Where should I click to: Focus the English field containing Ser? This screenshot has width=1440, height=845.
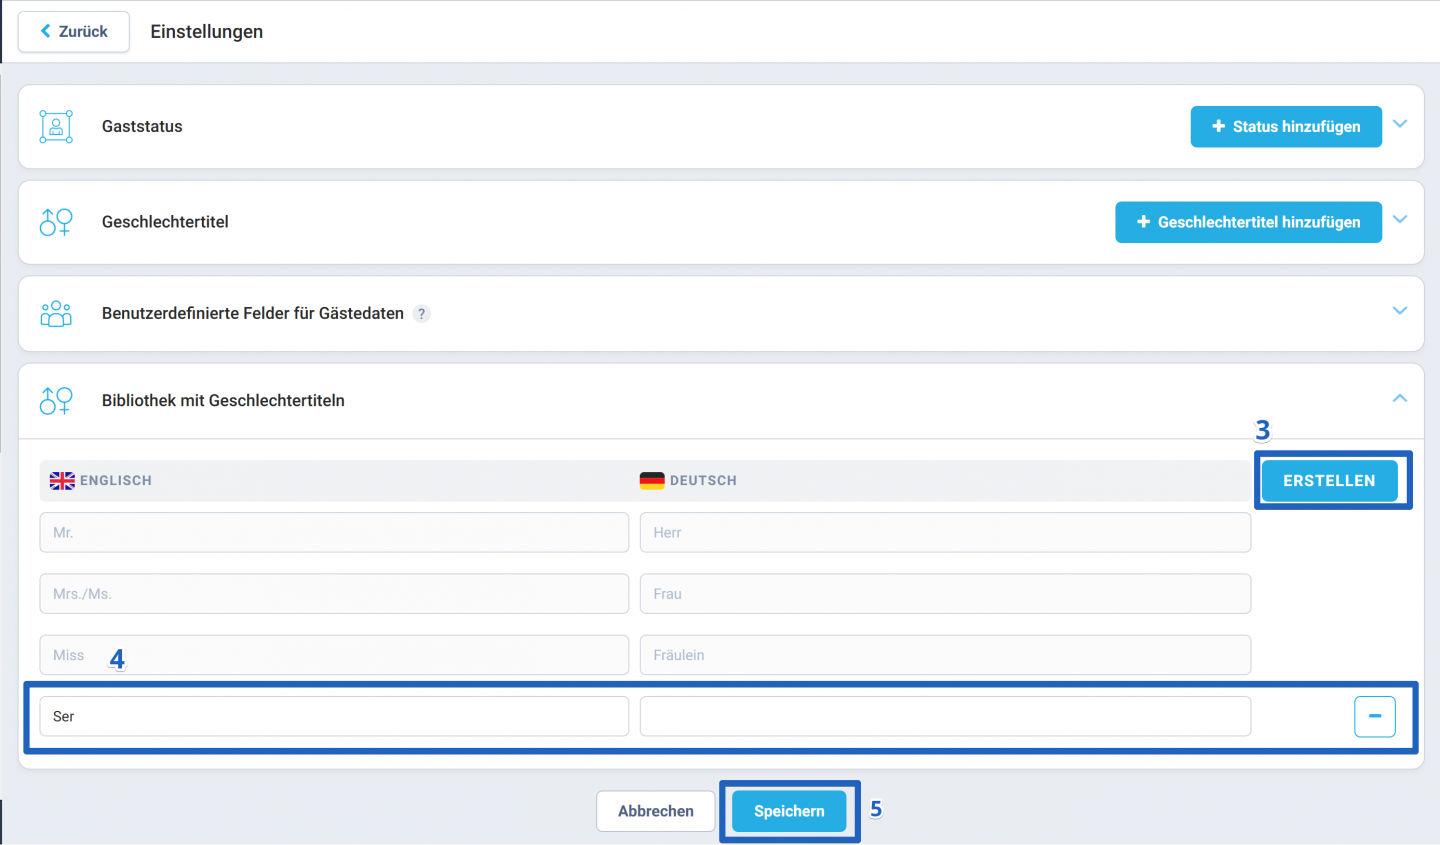pyautogui.click(x=334, y=716)
